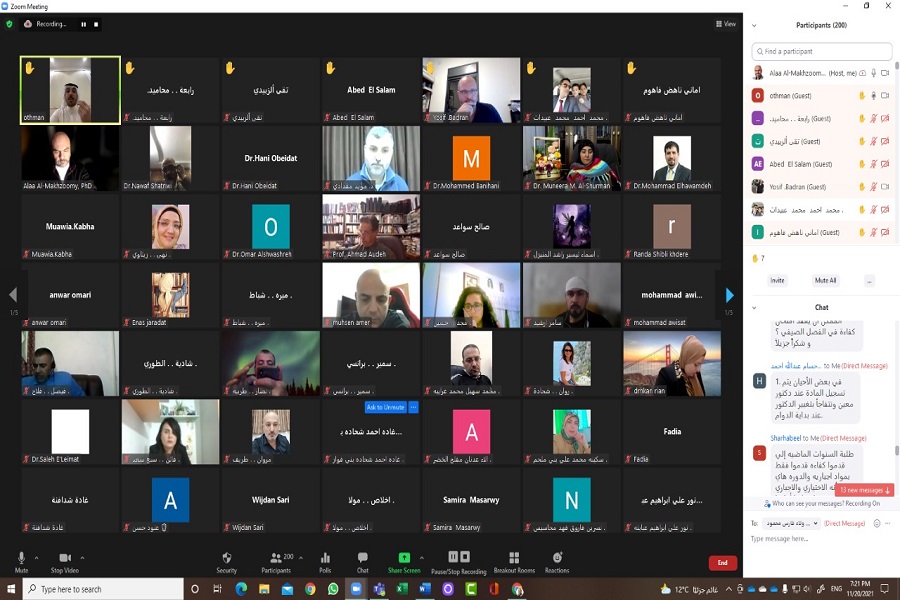Viewport: 900px width, 600px height.
Task: Click the sender name Sharhabeel in chat
Action: [x=786, y=438]
